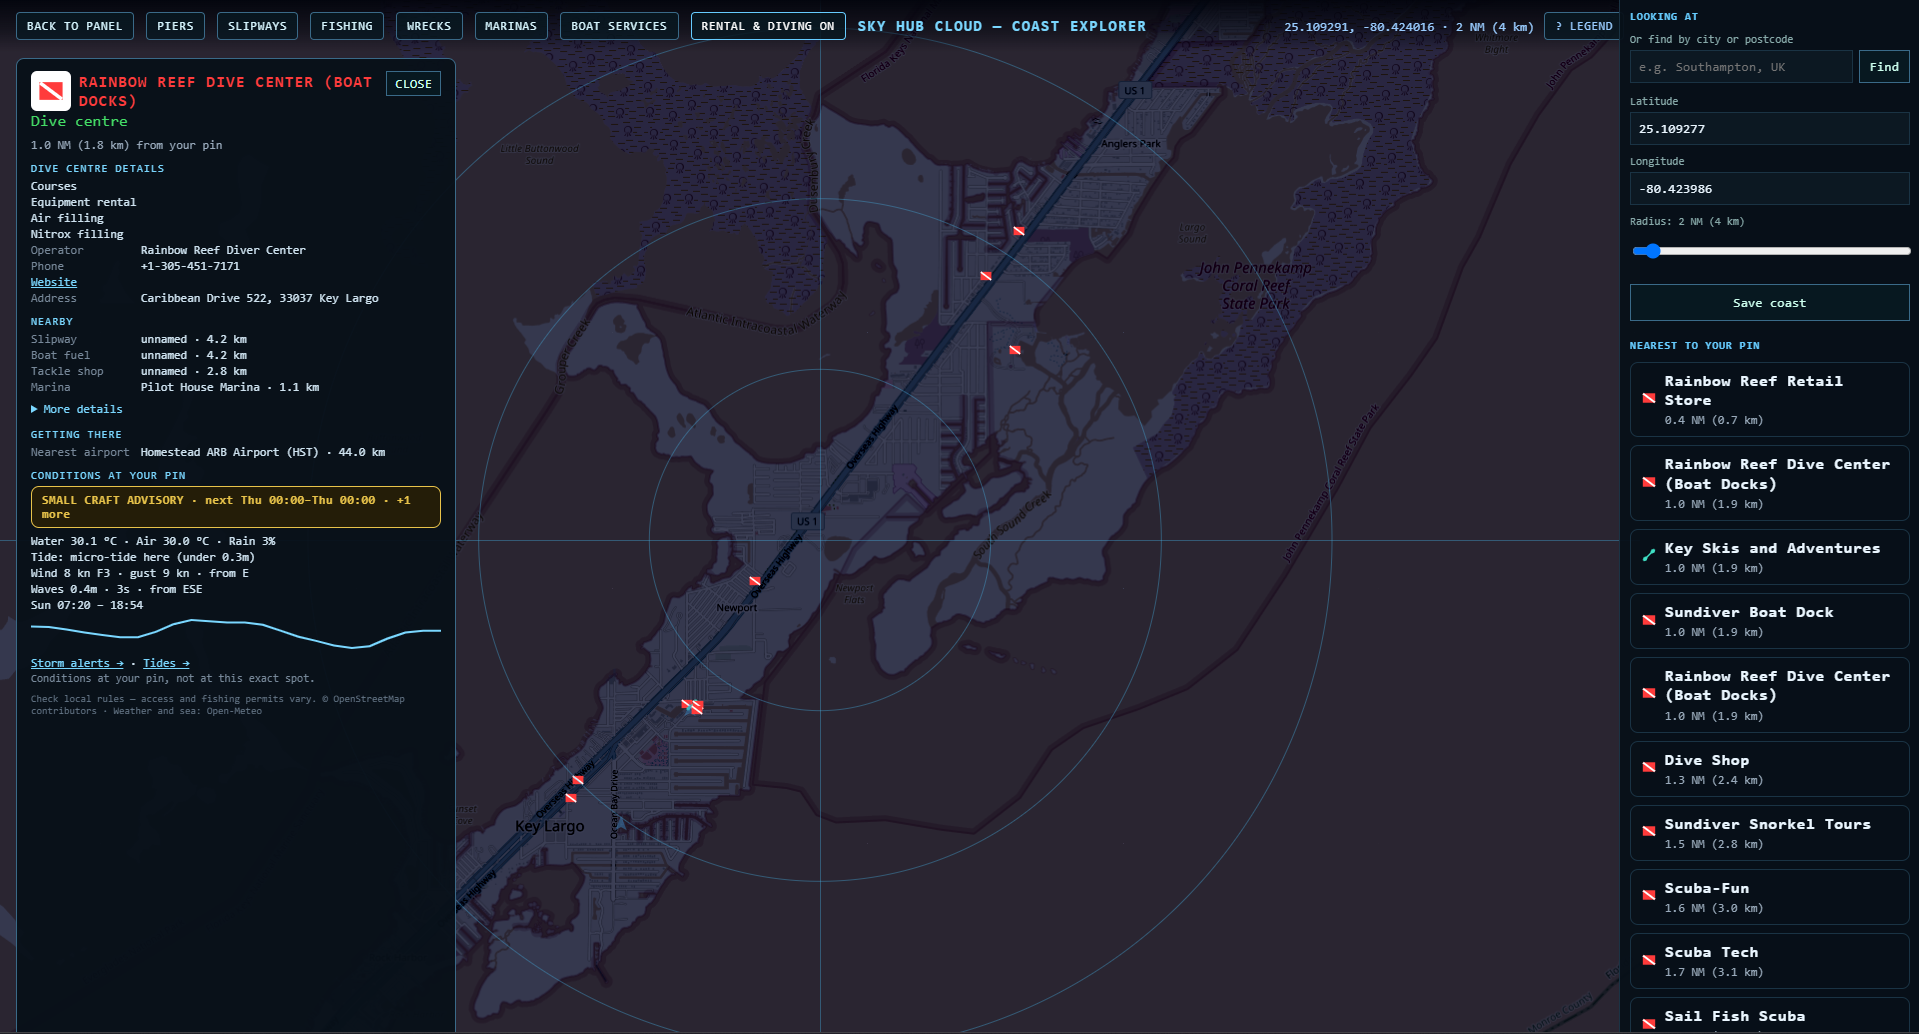Select the Scuba Tech card
This screenshot has height=1034, width=1919.
click(x=1769, y=961)
